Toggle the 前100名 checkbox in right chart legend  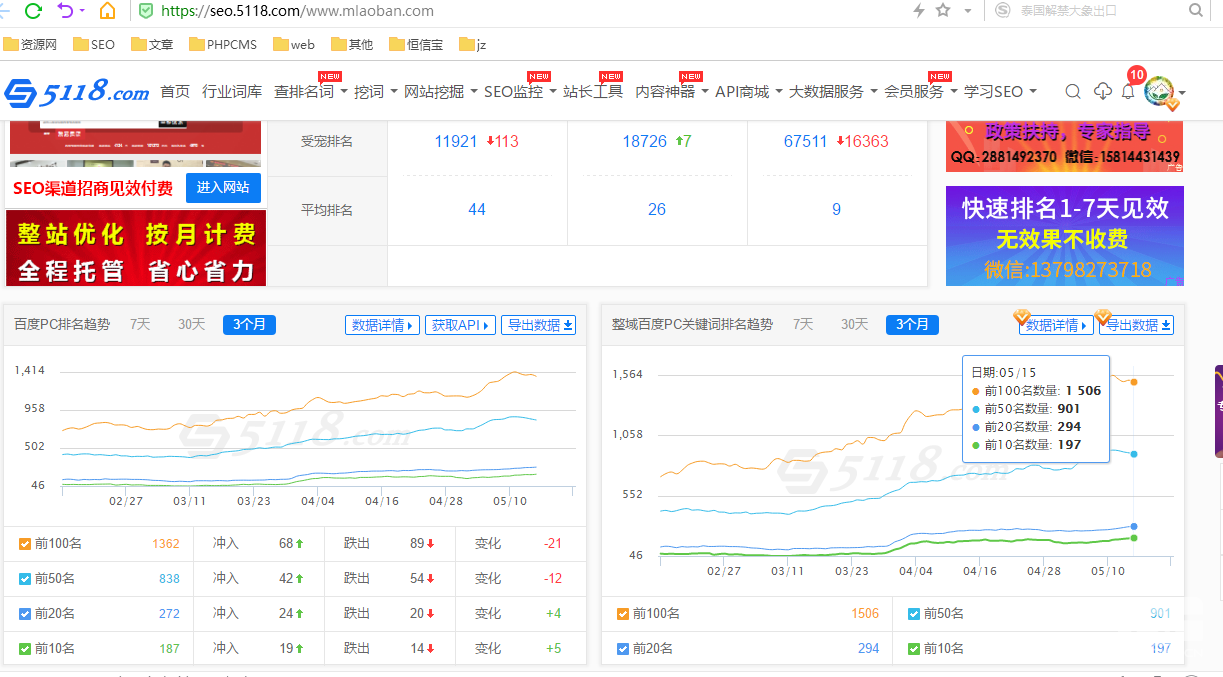(x=623, y=614)
